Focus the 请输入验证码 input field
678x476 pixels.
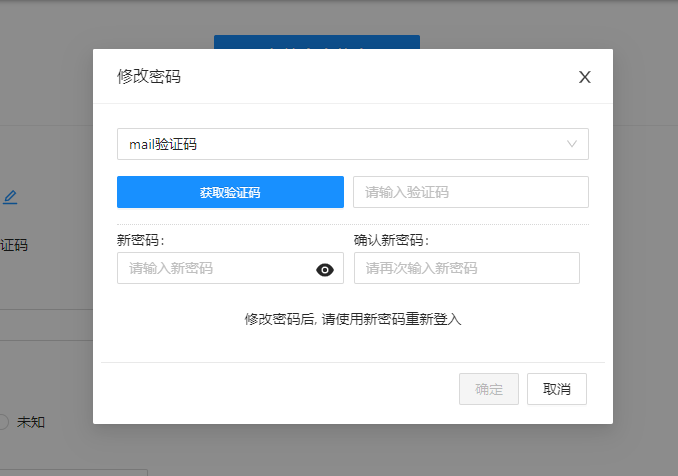pos(470,192)
